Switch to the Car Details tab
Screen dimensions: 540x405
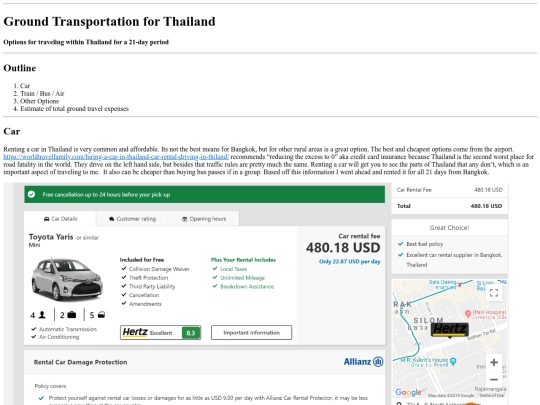(x=60, y=219)
